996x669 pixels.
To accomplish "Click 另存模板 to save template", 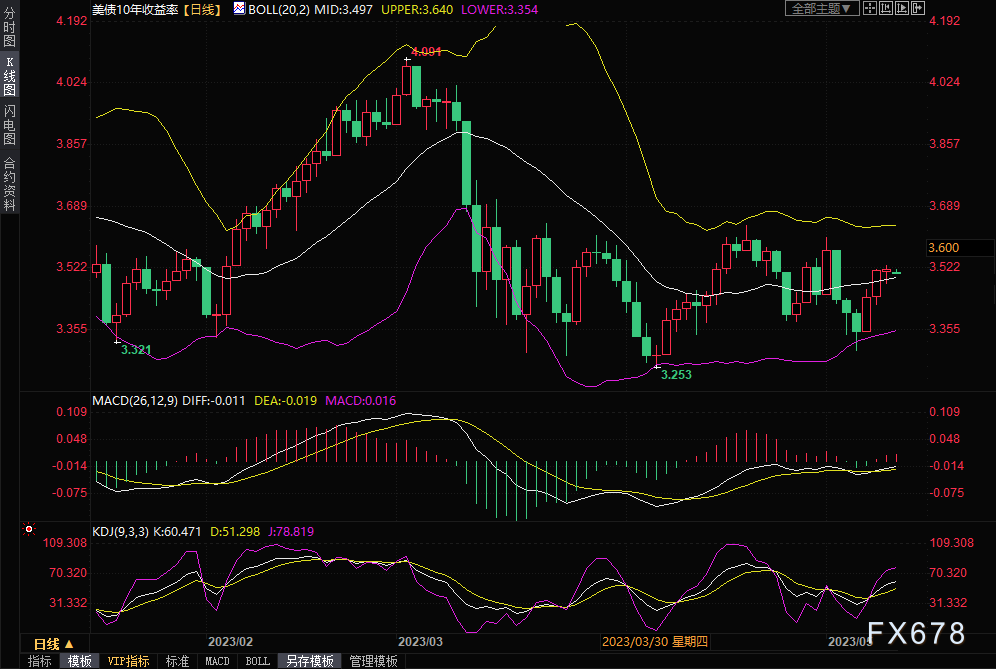I will click(x=309, y=661).
